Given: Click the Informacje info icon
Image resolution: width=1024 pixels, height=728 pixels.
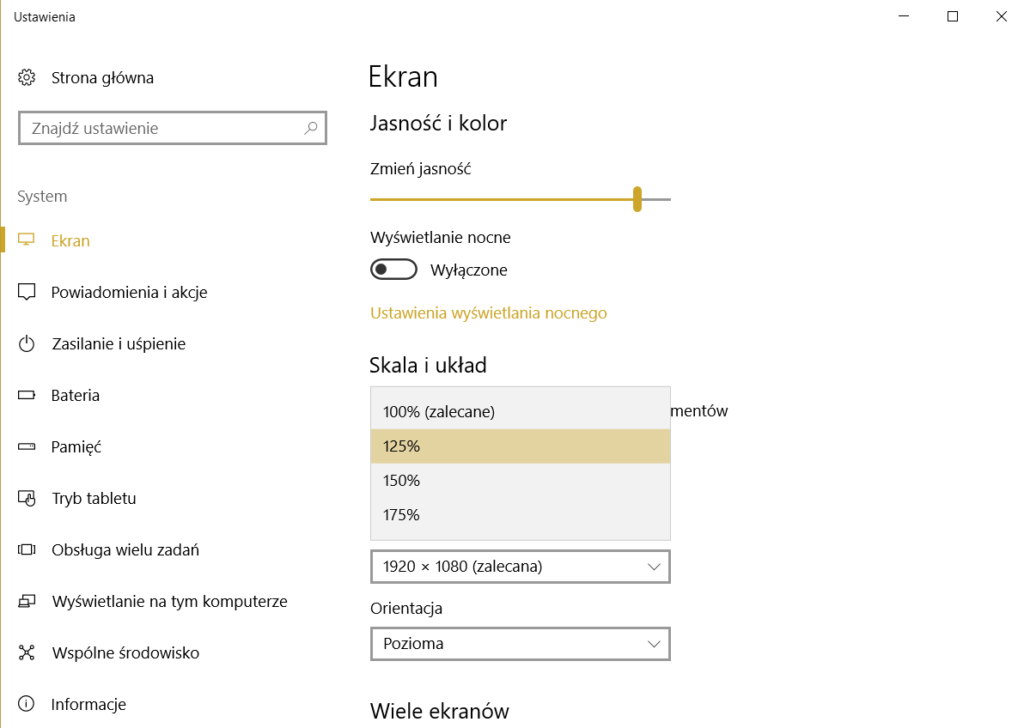Looking at the screenshot, I should pyautogui.click(x=26, y=704).
